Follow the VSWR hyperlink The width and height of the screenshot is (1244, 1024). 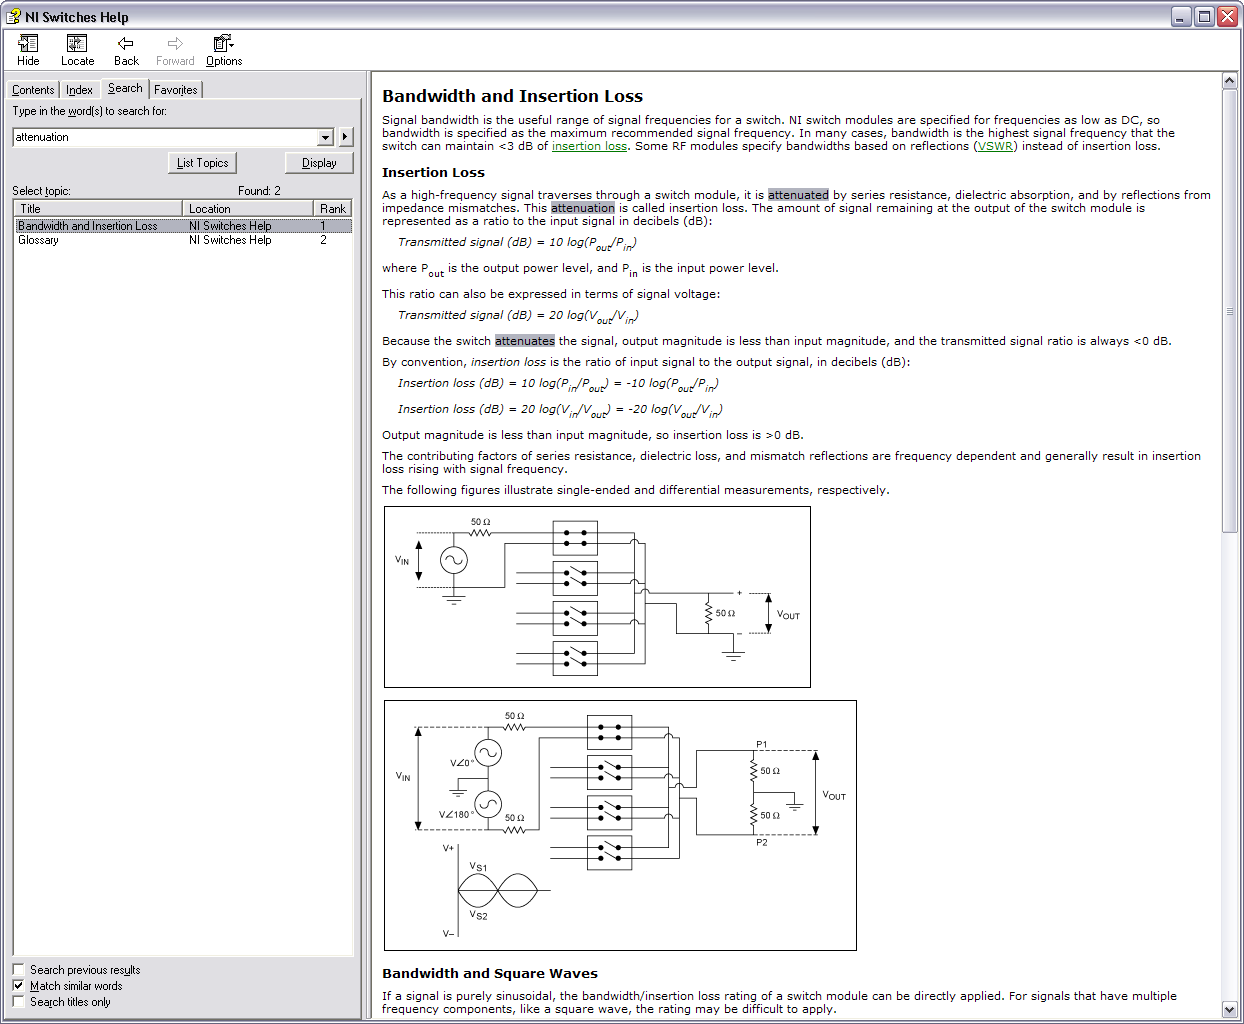(x=994, y=146)
